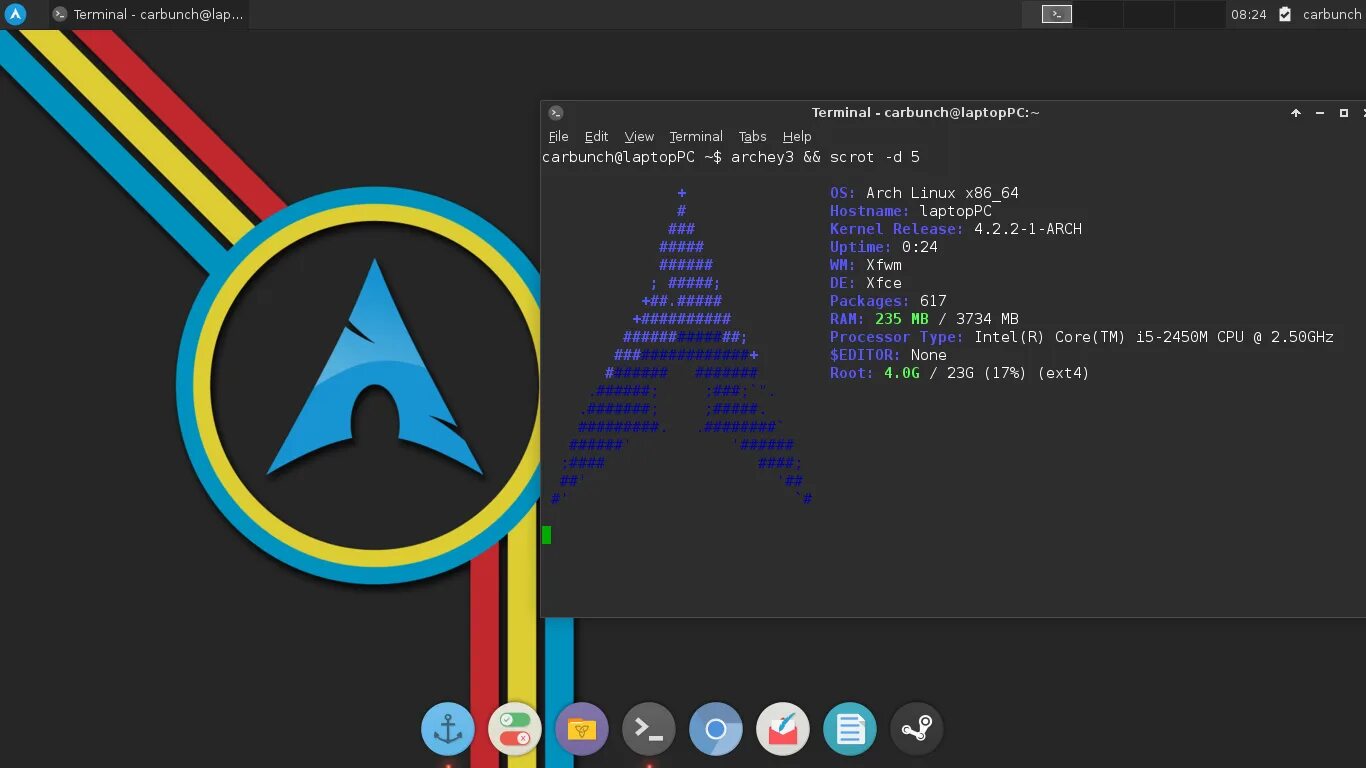1366x768 pixels.
Task: Click the RAM usage '235 MB'
Action: click(x=902, y=319)
